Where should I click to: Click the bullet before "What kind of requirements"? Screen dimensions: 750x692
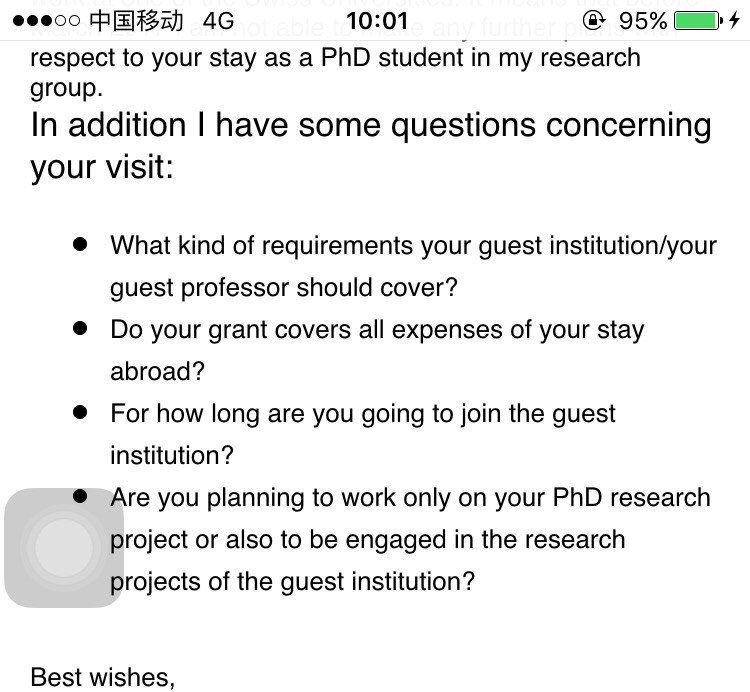tap(81, 244)
